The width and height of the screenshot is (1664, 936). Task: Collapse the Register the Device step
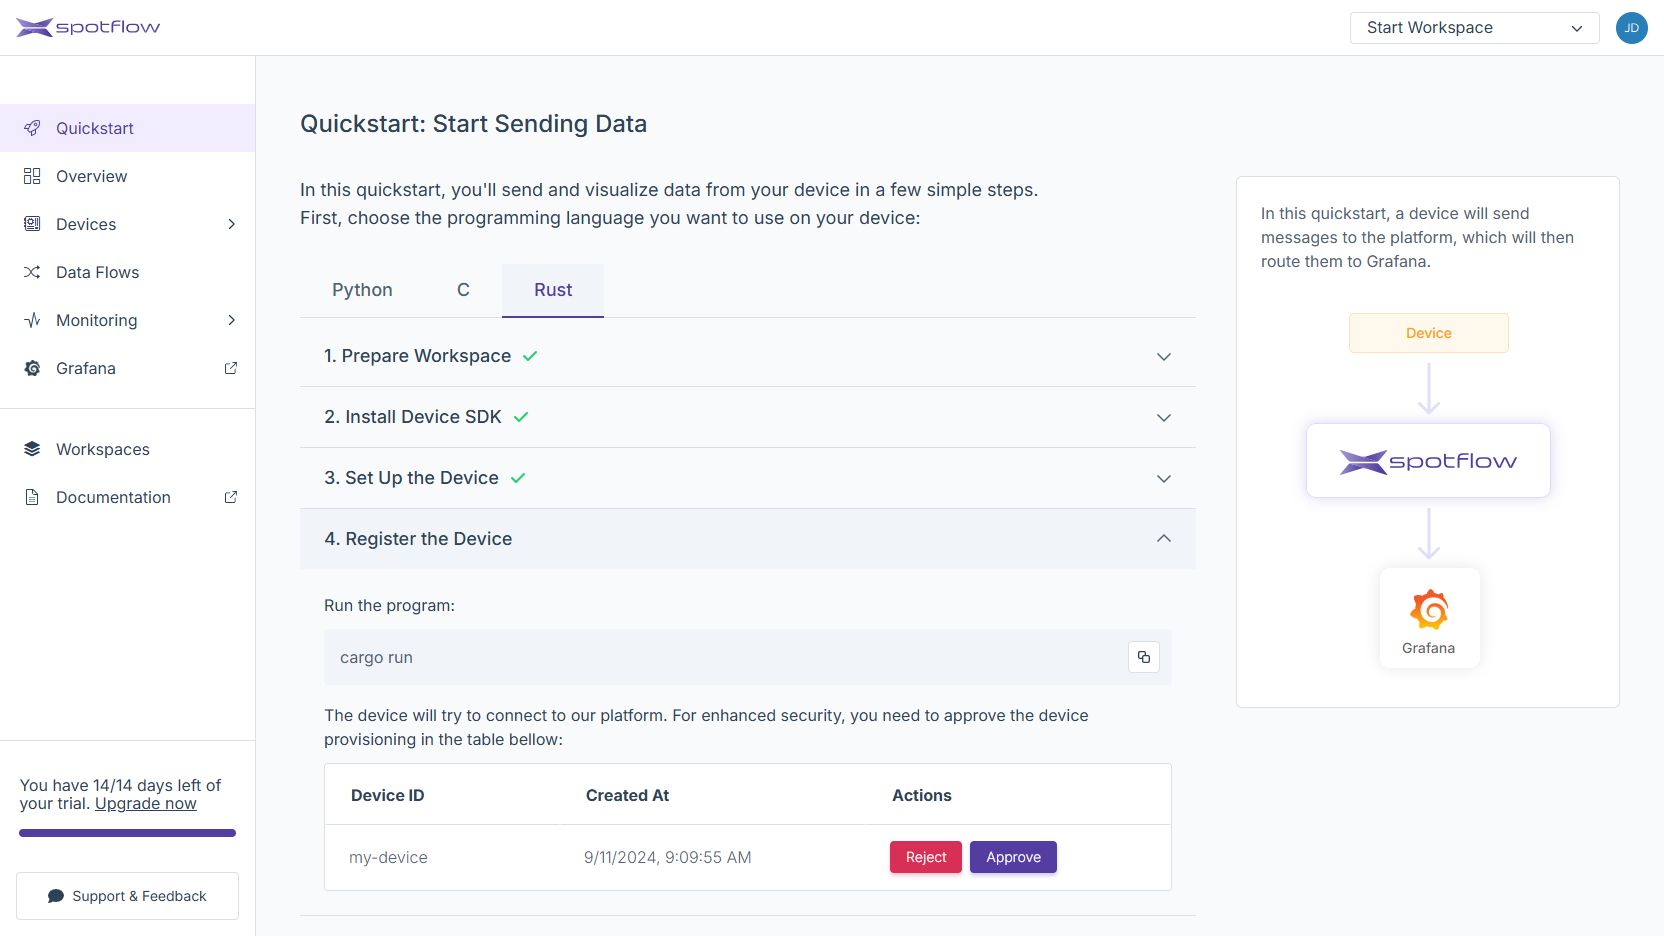[x=1164, y=539]
